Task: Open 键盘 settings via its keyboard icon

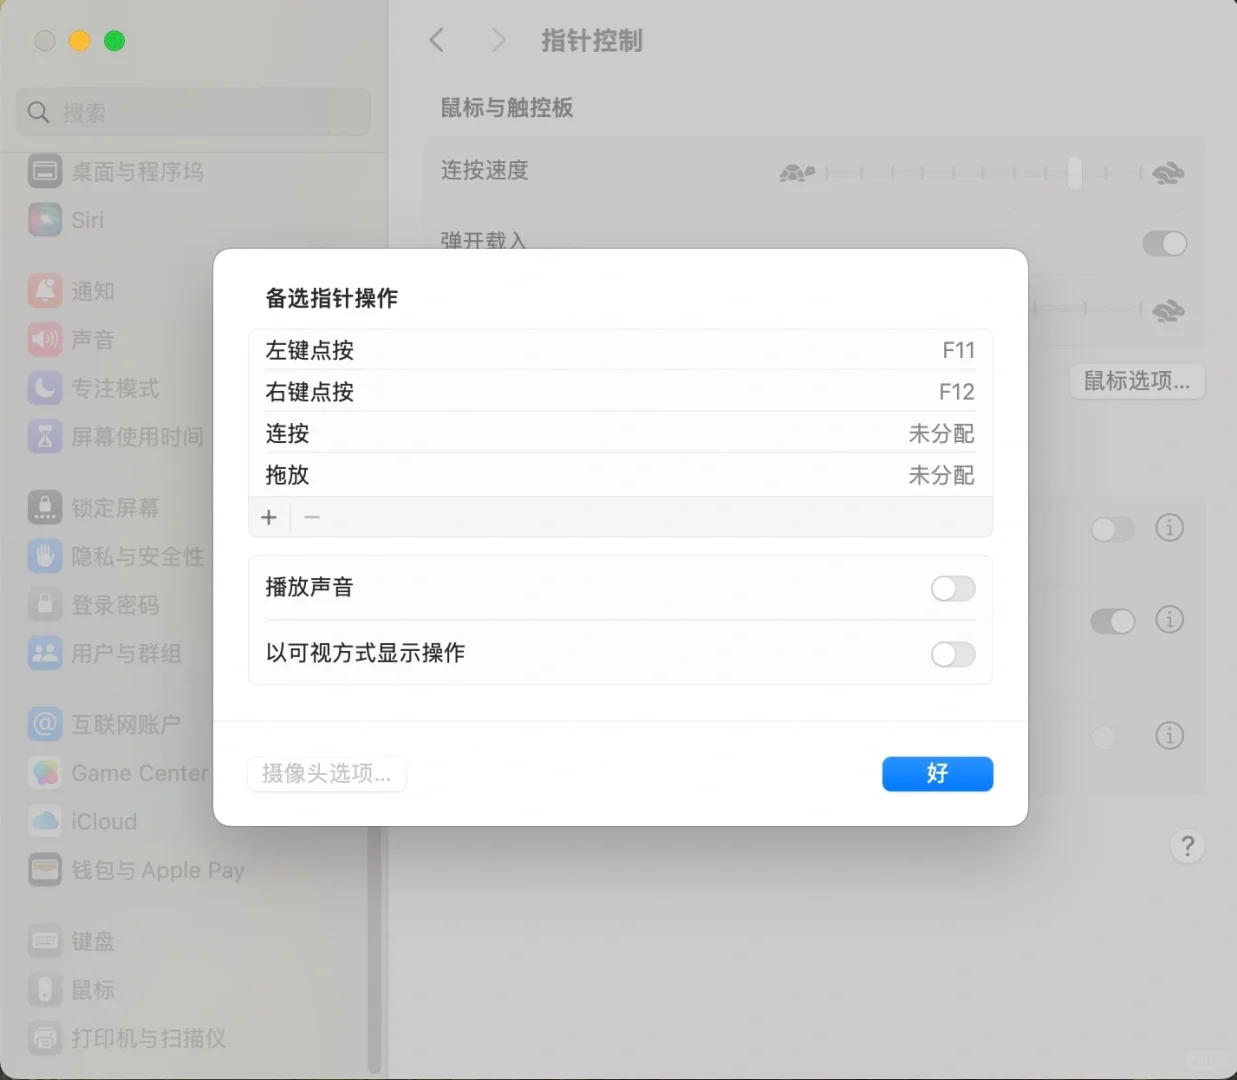Action: (x=45, y=940)
